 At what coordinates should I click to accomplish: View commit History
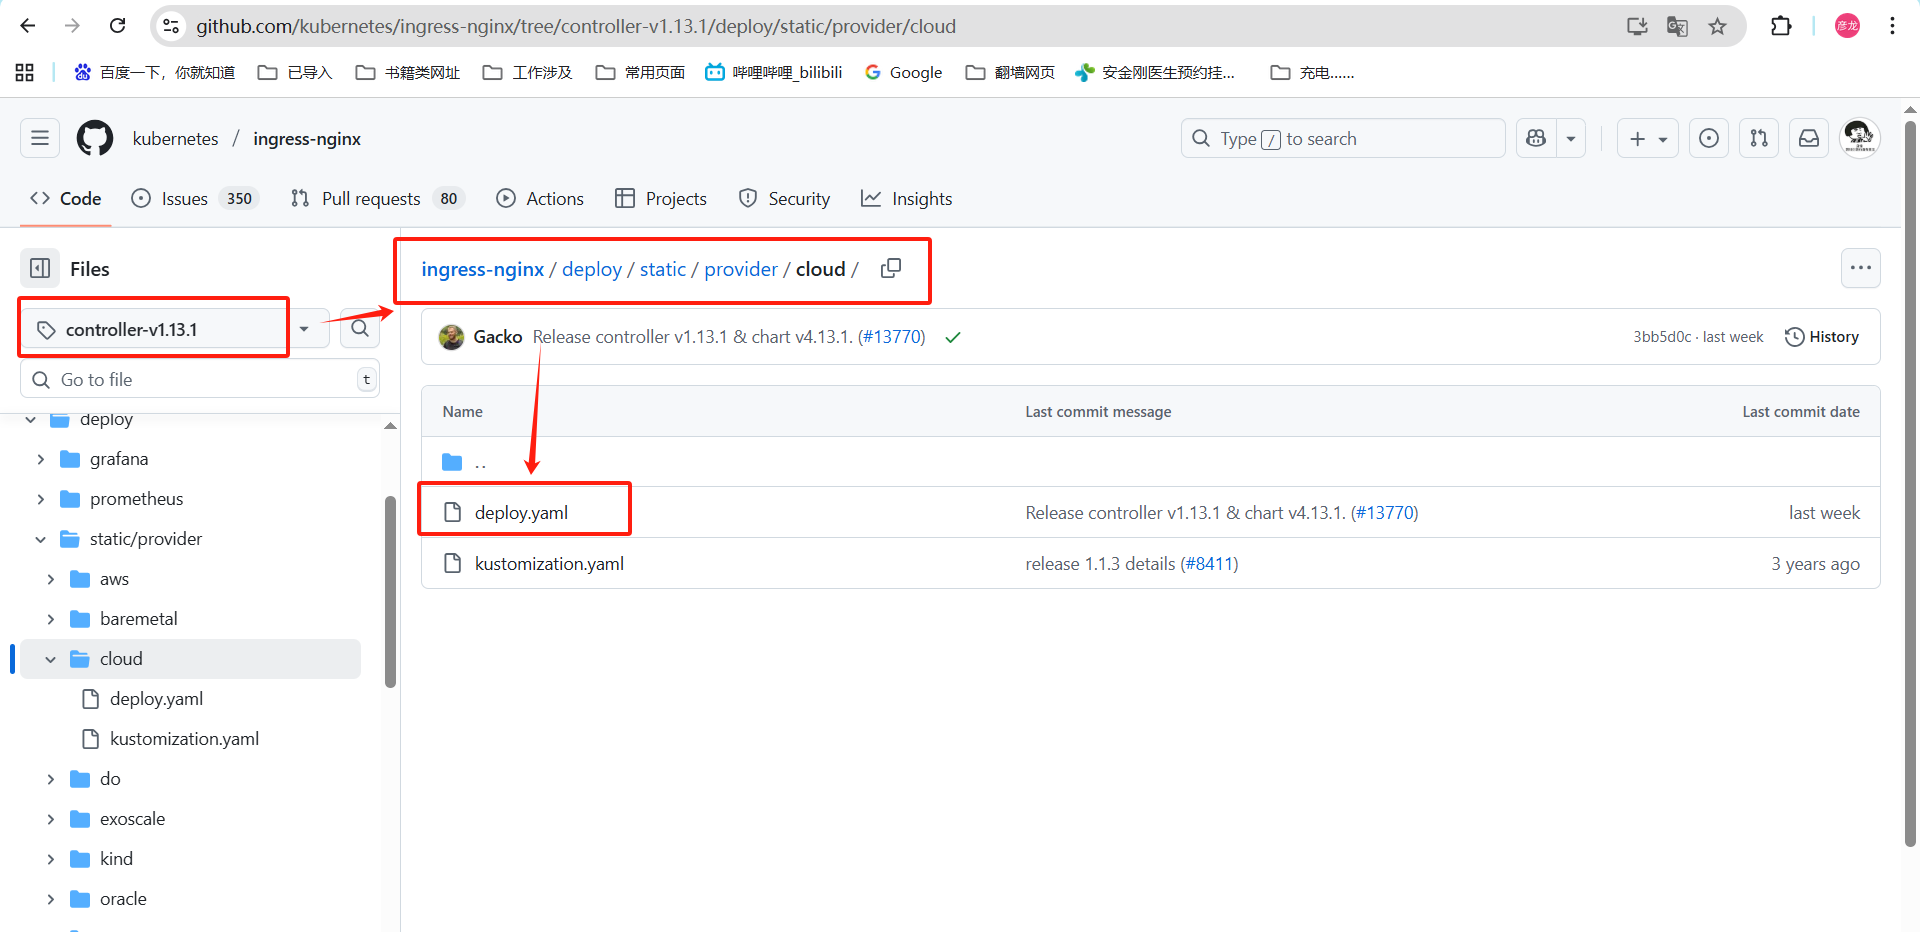(x=1822, y=337)
